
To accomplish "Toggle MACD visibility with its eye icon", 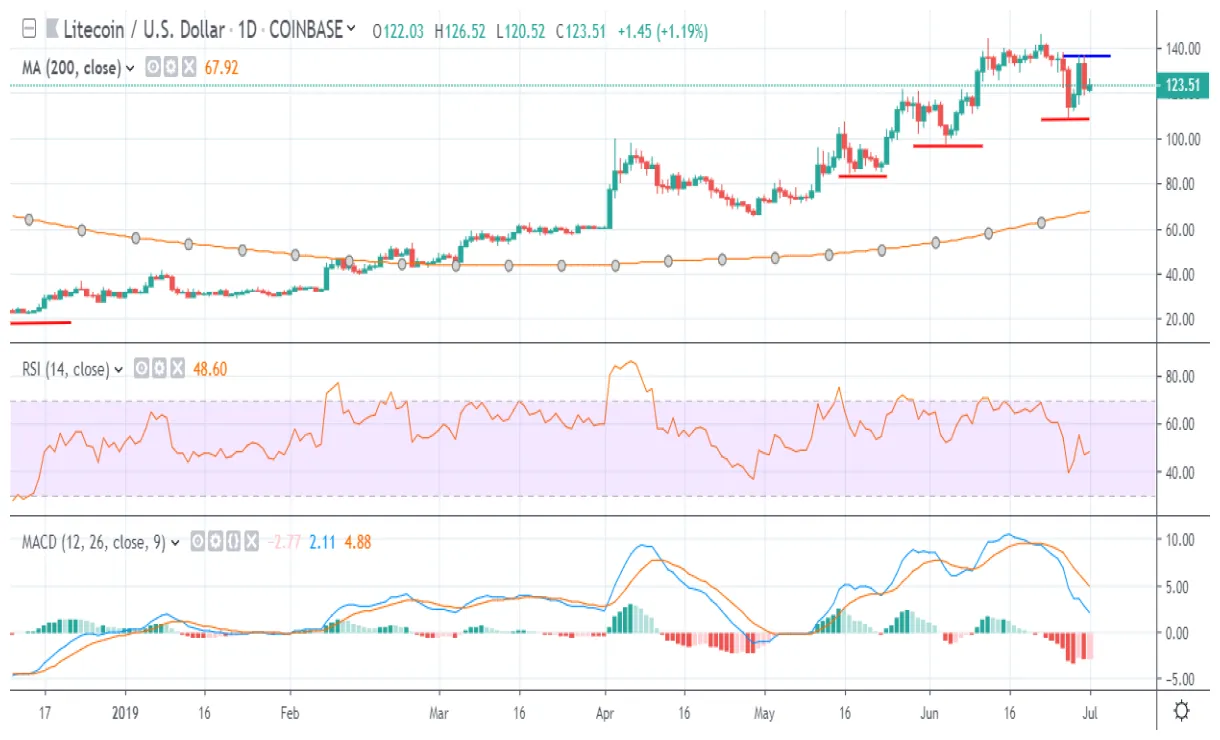I will click(198, 543).
